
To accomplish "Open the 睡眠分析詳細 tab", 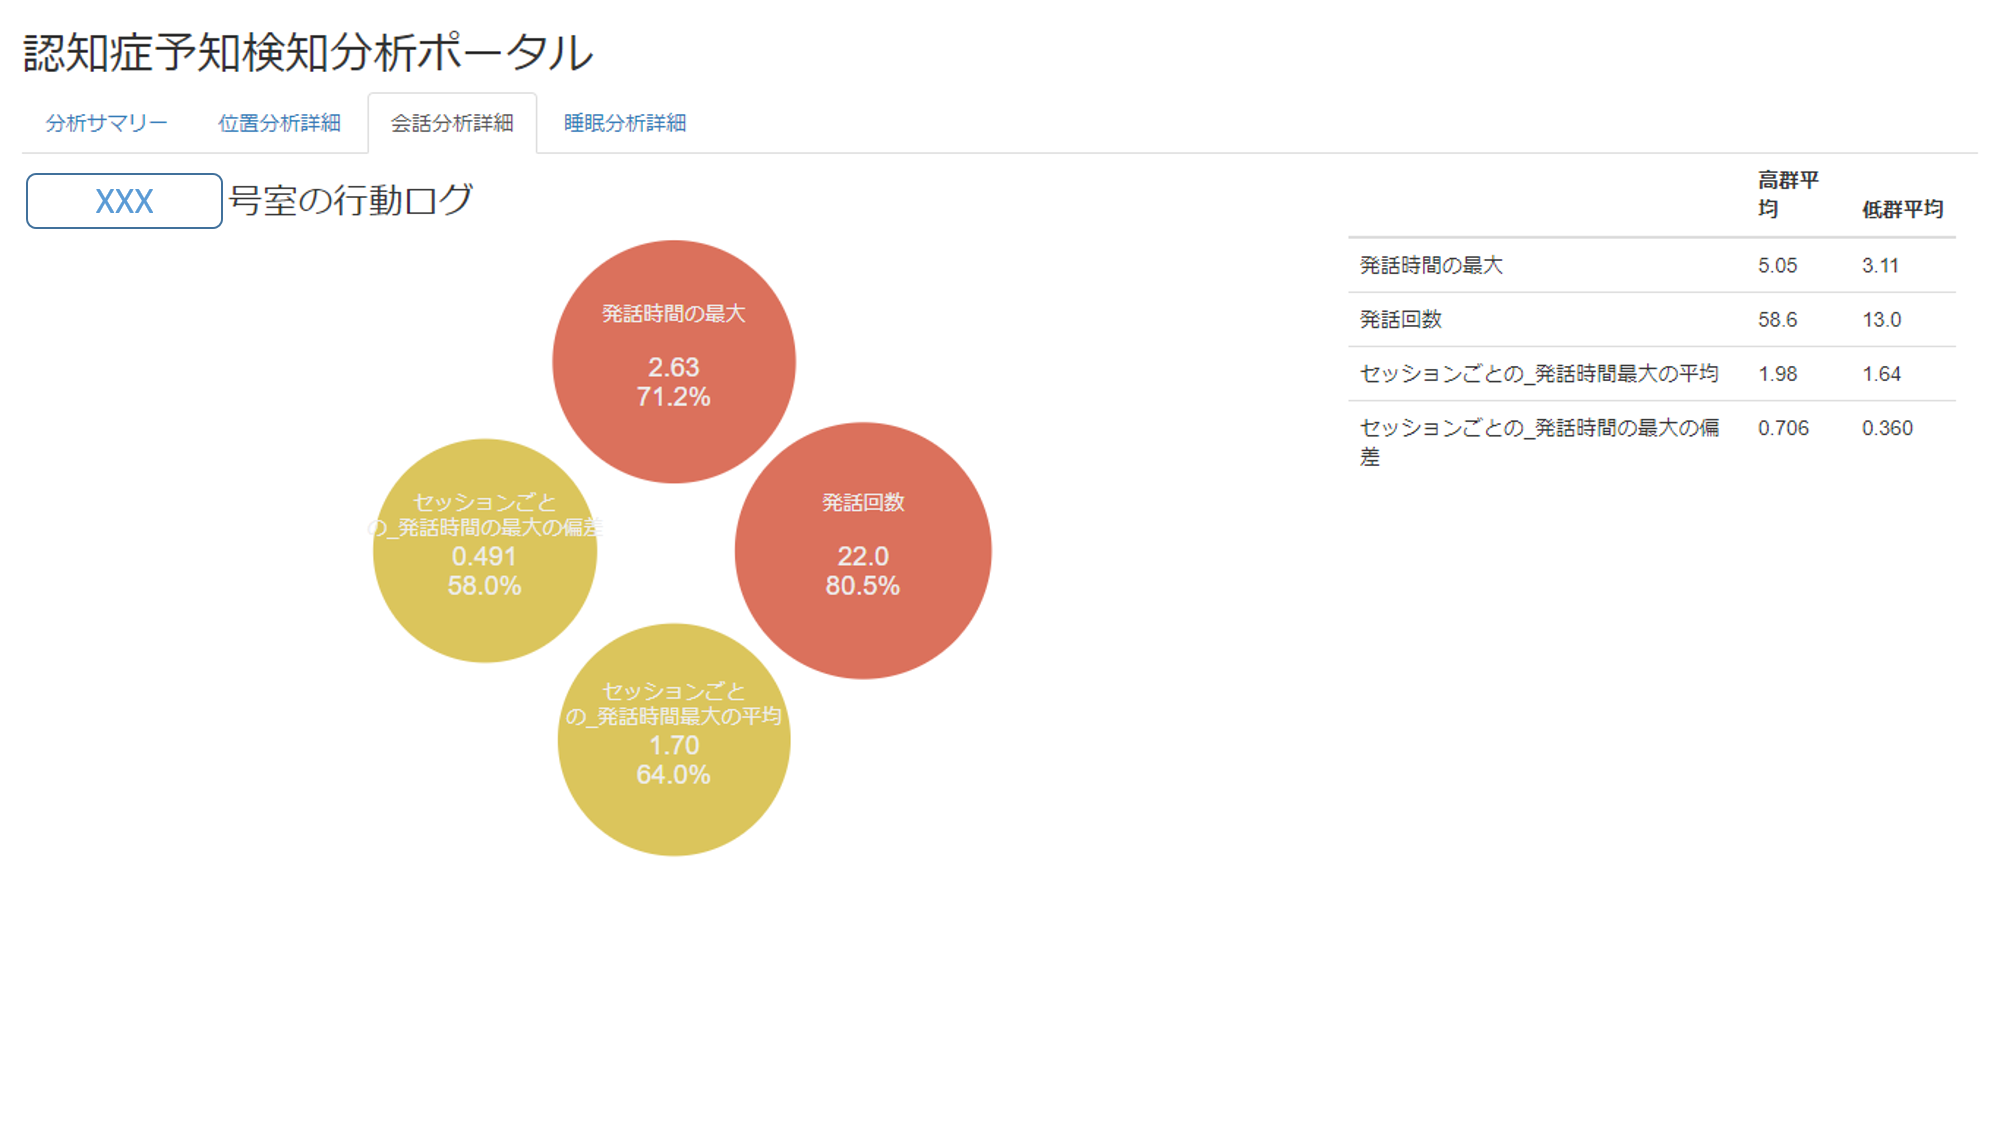I will point(625,123).
